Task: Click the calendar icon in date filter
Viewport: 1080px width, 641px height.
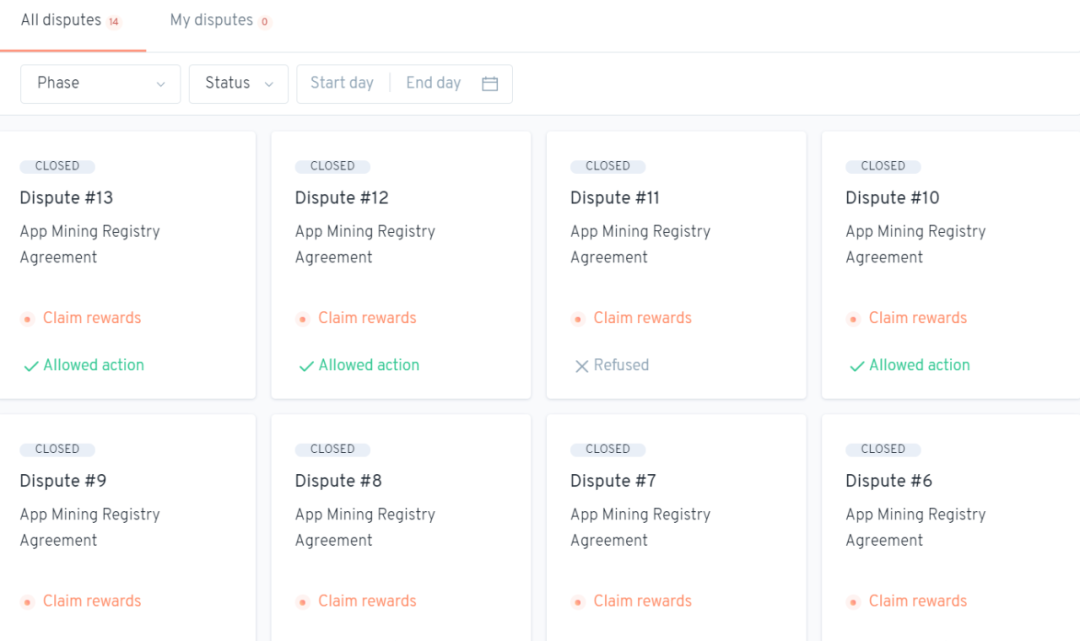Action: [490, 84]
